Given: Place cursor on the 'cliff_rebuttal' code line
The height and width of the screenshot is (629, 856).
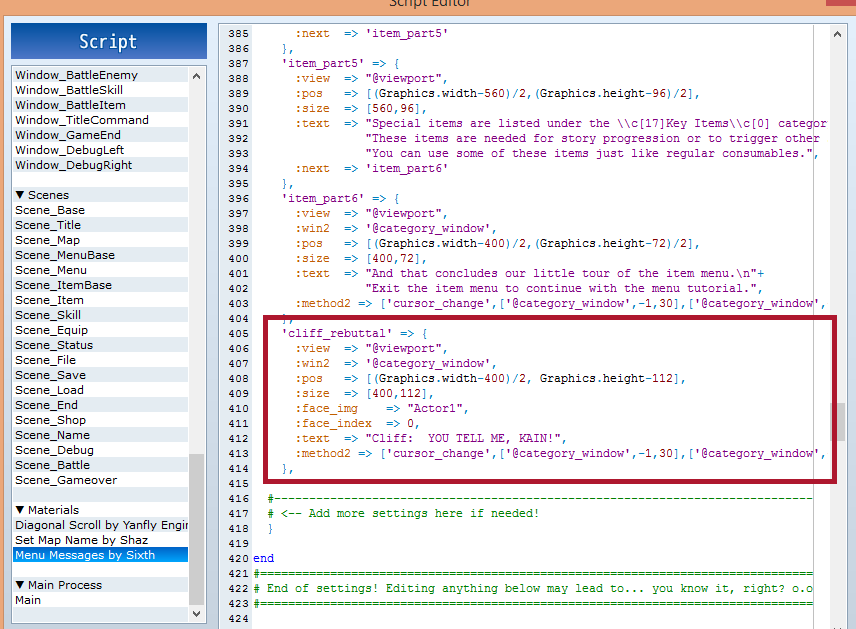Looking at the screenshot, I should (355, 334).
